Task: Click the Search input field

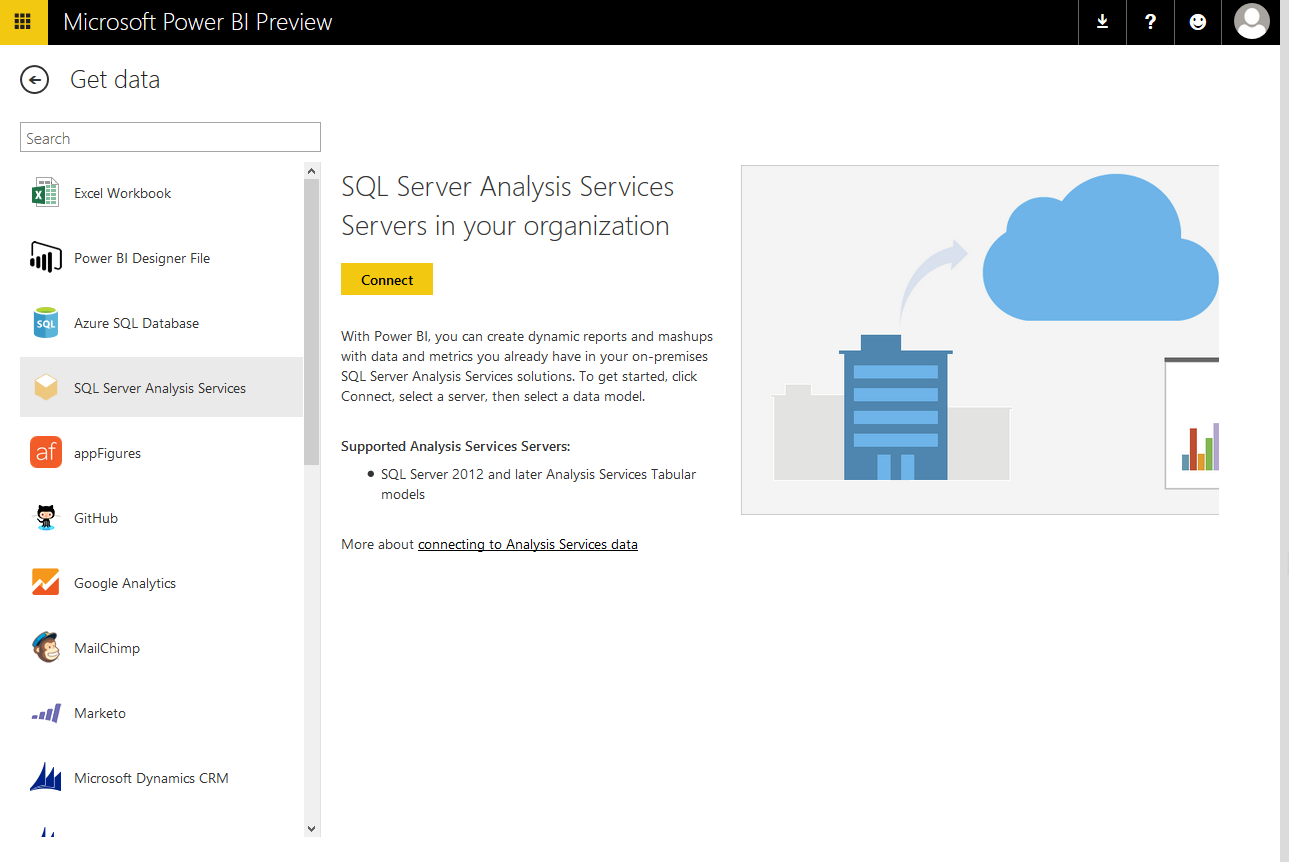Action: tap(170, 138)
